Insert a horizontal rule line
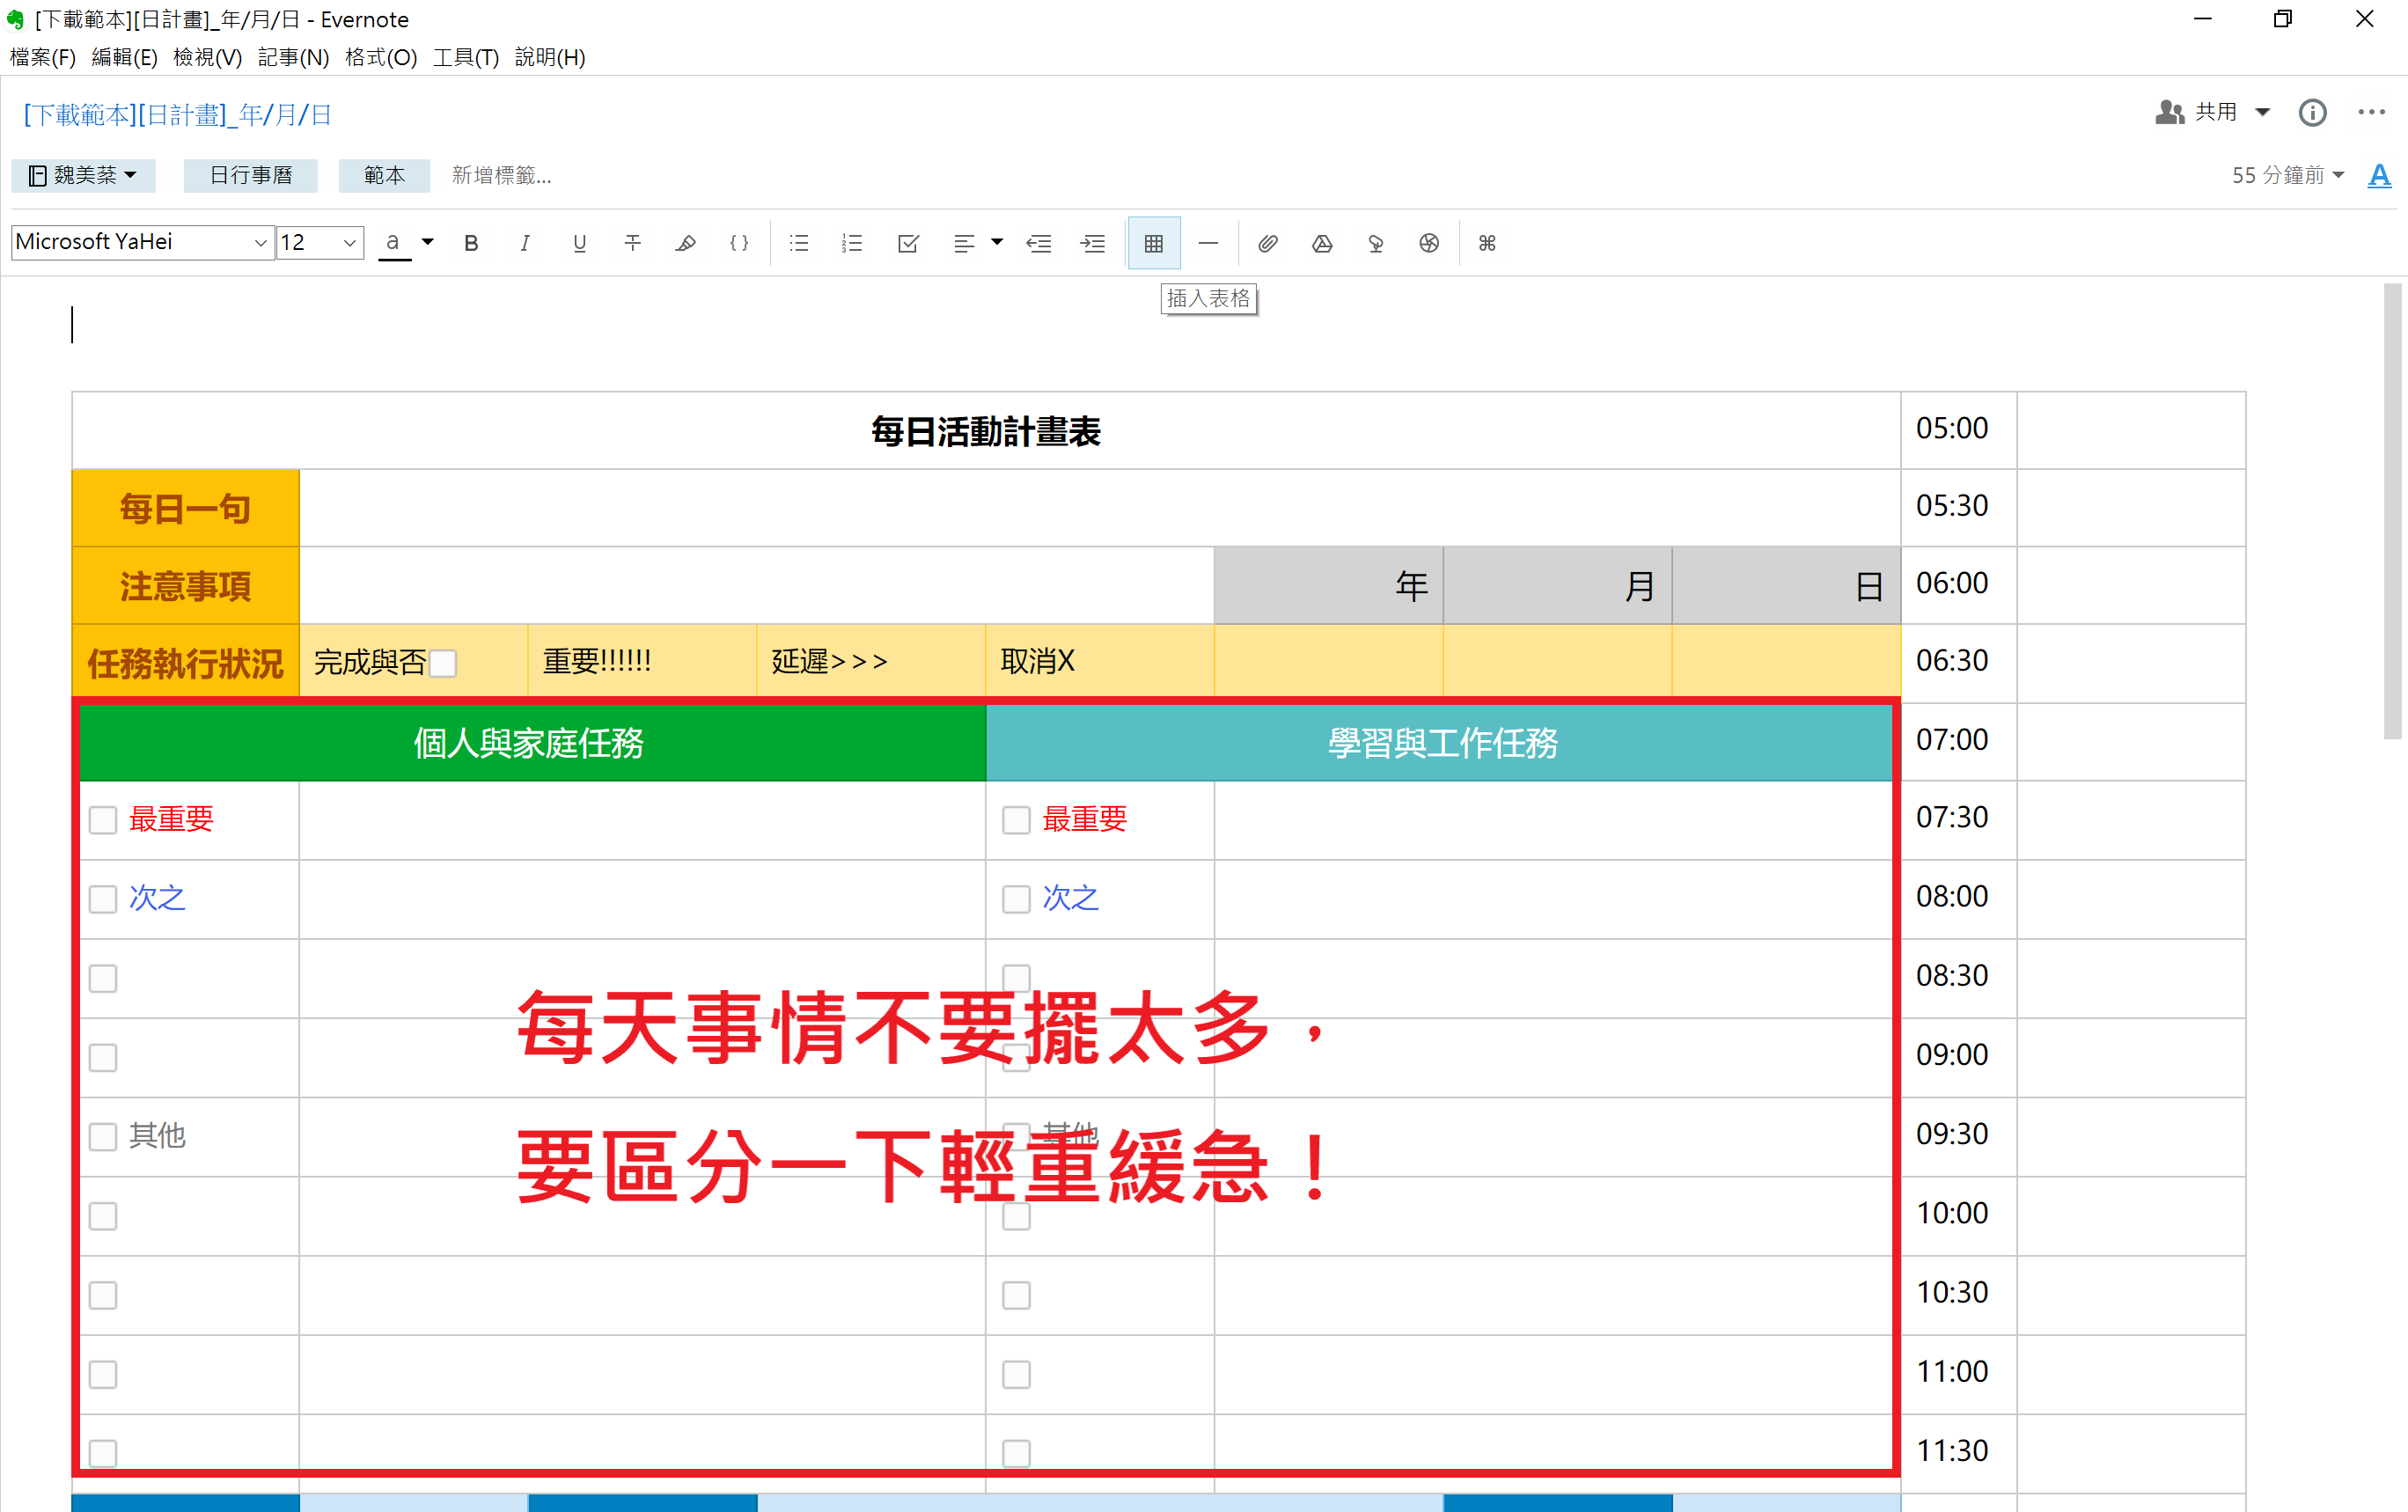Image resolution: width=2408 pixels, height=1512 pixels. [1208, 243]
